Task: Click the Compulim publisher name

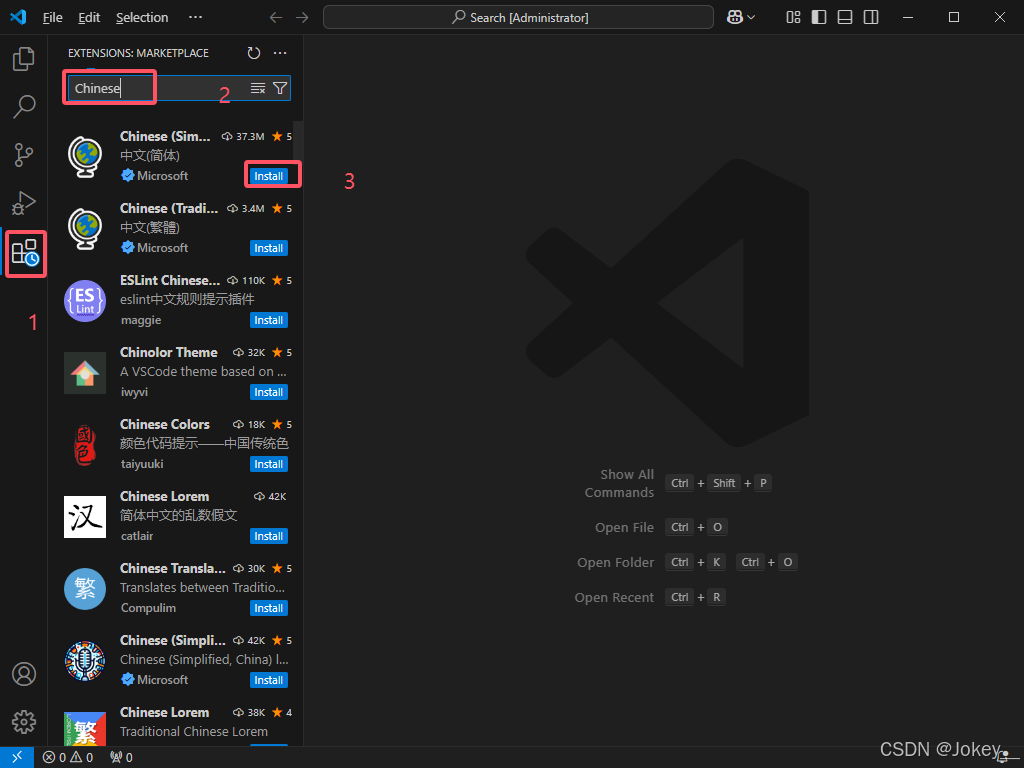Action: (x=148, y=608)
